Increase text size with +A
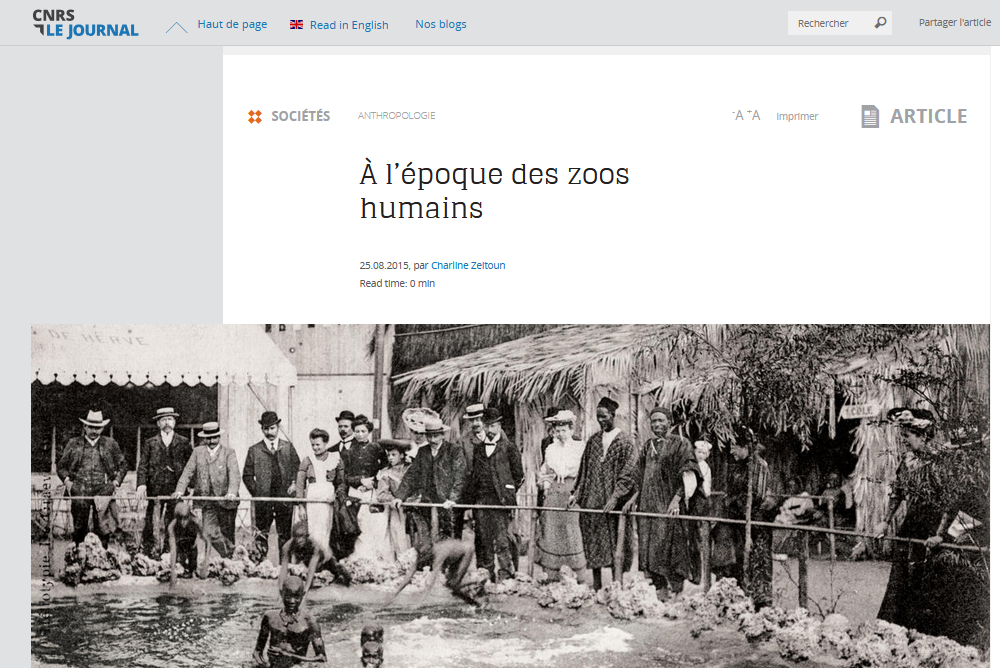 coord(754,115)
